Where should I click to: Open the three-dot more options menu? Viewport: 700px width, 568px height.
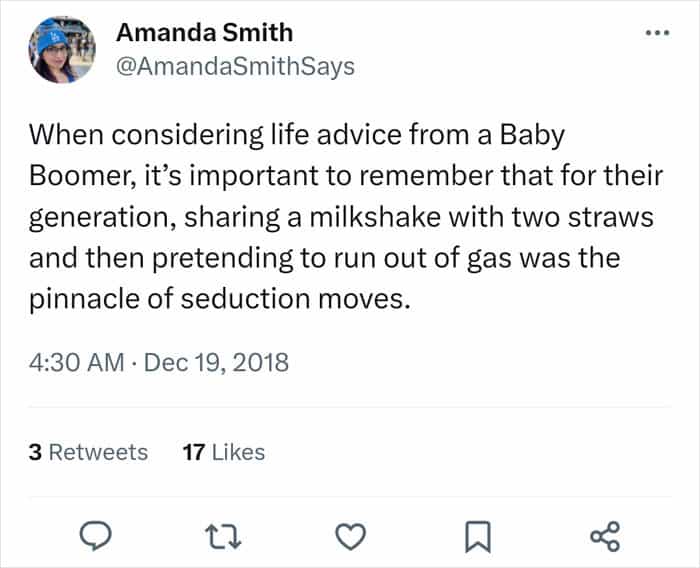coord(656,31)
